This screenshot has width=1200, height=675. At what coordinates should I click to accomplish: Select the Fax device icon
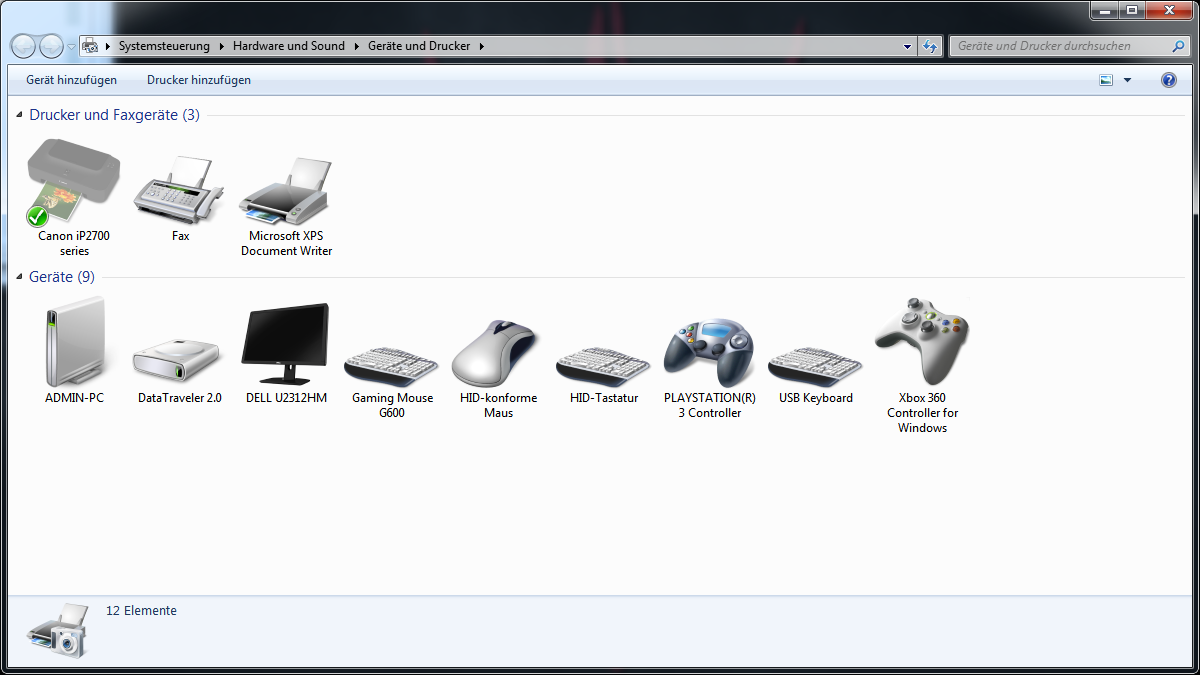[x=180, y=190]
